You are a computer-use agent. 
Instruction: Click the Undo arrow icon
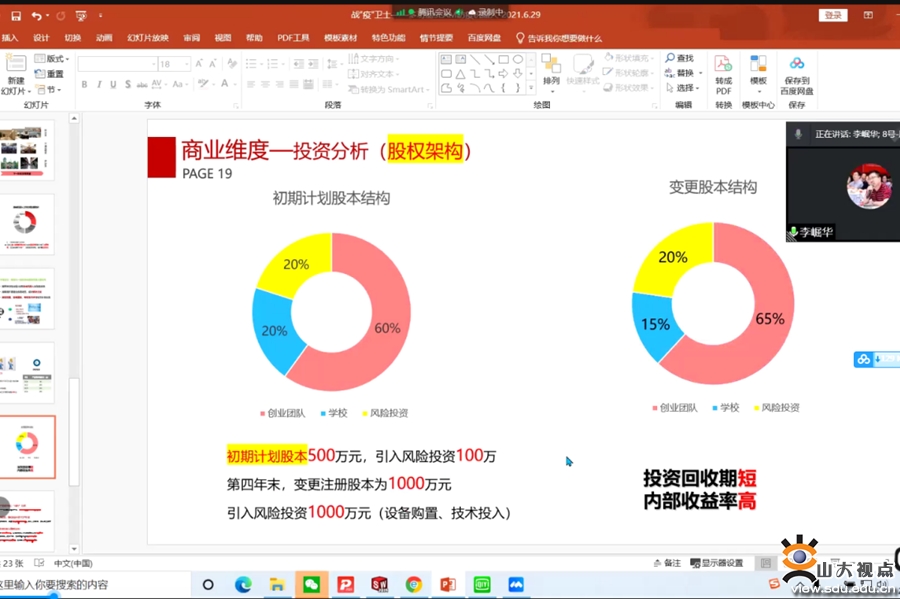[x=36, y=16]
